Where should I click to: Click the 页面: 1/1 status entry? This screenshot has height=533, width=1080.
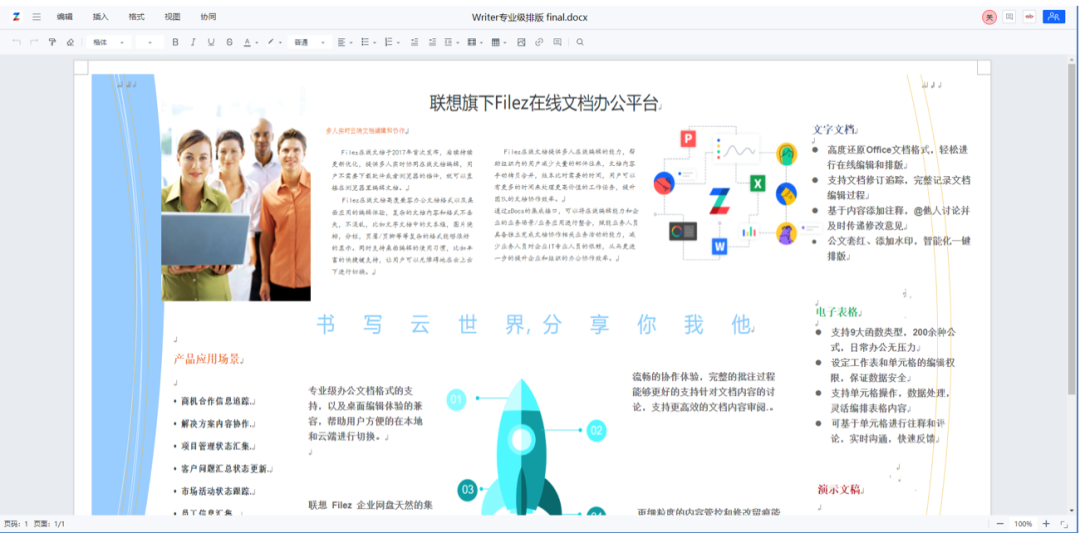pyautogui.click(x=50, y=524)
